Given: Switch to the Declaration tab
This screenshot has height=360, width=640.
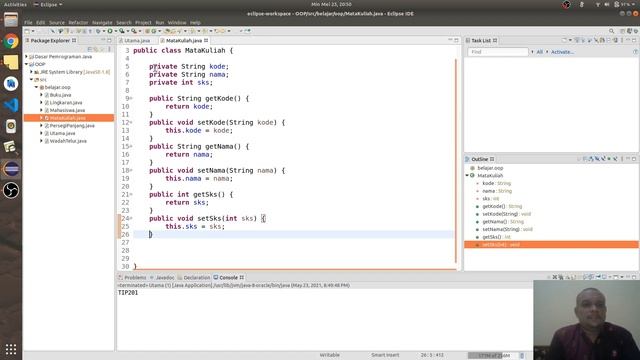Looking at the screenshot, I should point(194,278).
